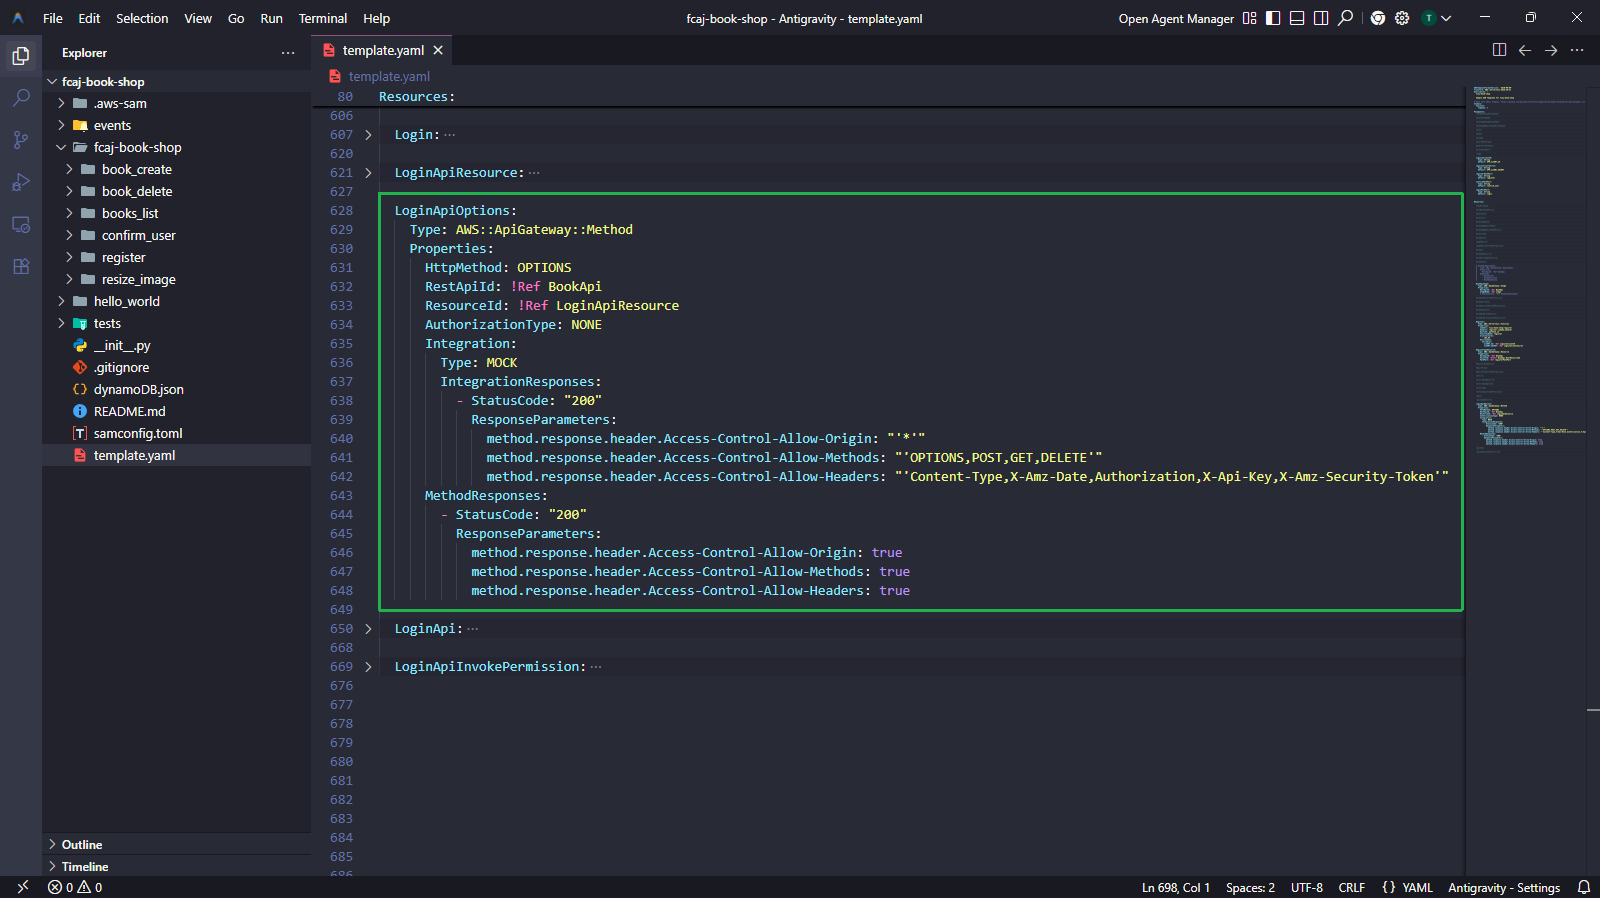Toggle the bottom panel visibility
Screen dimensions: 1600x898
pos(1297,18)
